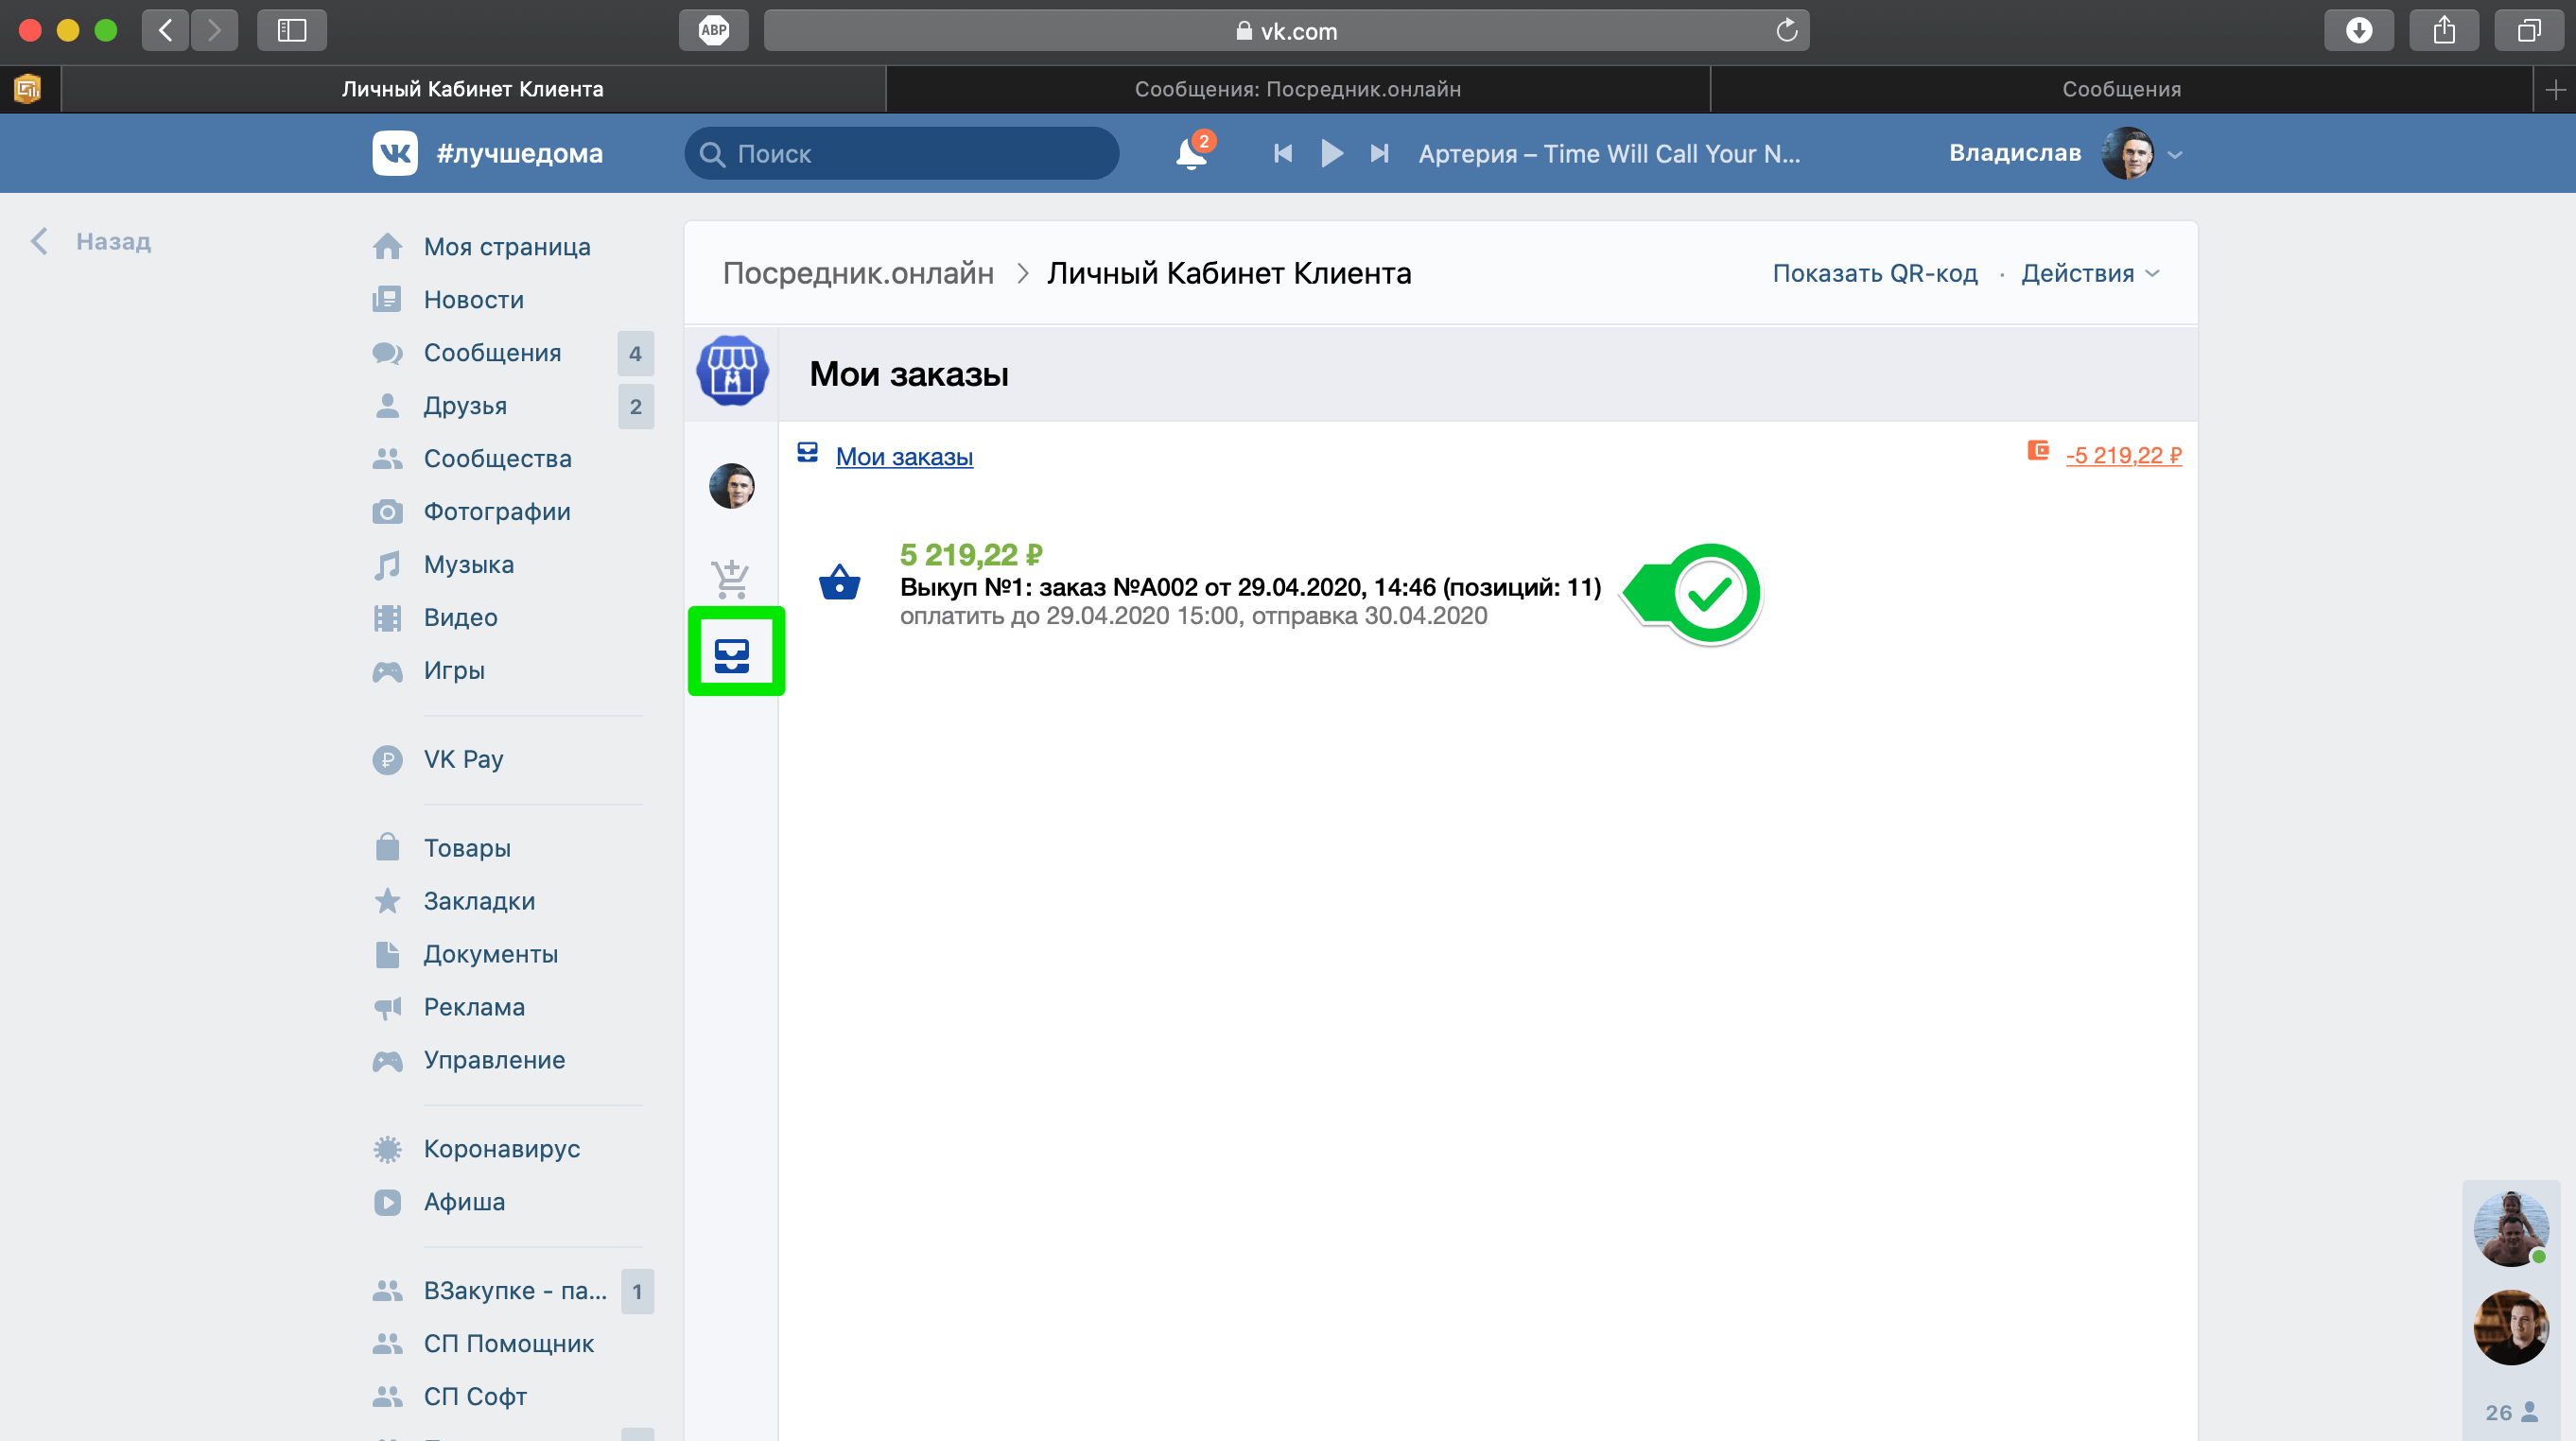Select the orders inbox icon in sidebar

coord(733,654)
